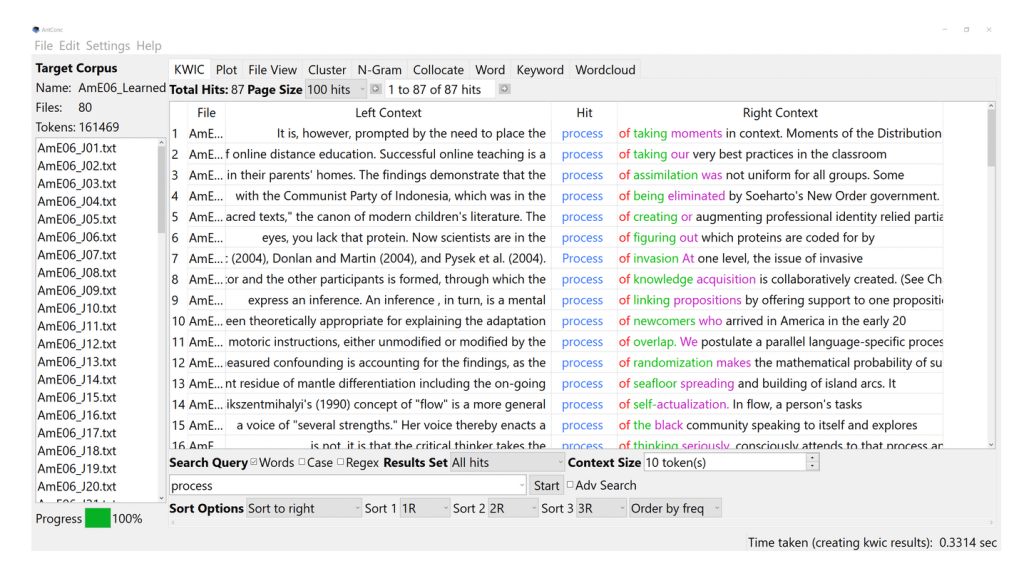Enable the Regex checkbox
Screen dimensions: 1024x576
click(341, 463)
